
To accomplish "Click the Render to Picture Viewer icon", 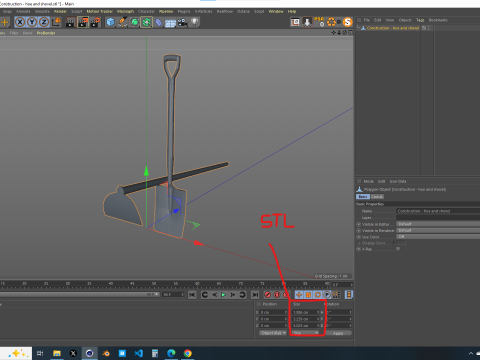I will pyautogui.click(x=83, y=22).
